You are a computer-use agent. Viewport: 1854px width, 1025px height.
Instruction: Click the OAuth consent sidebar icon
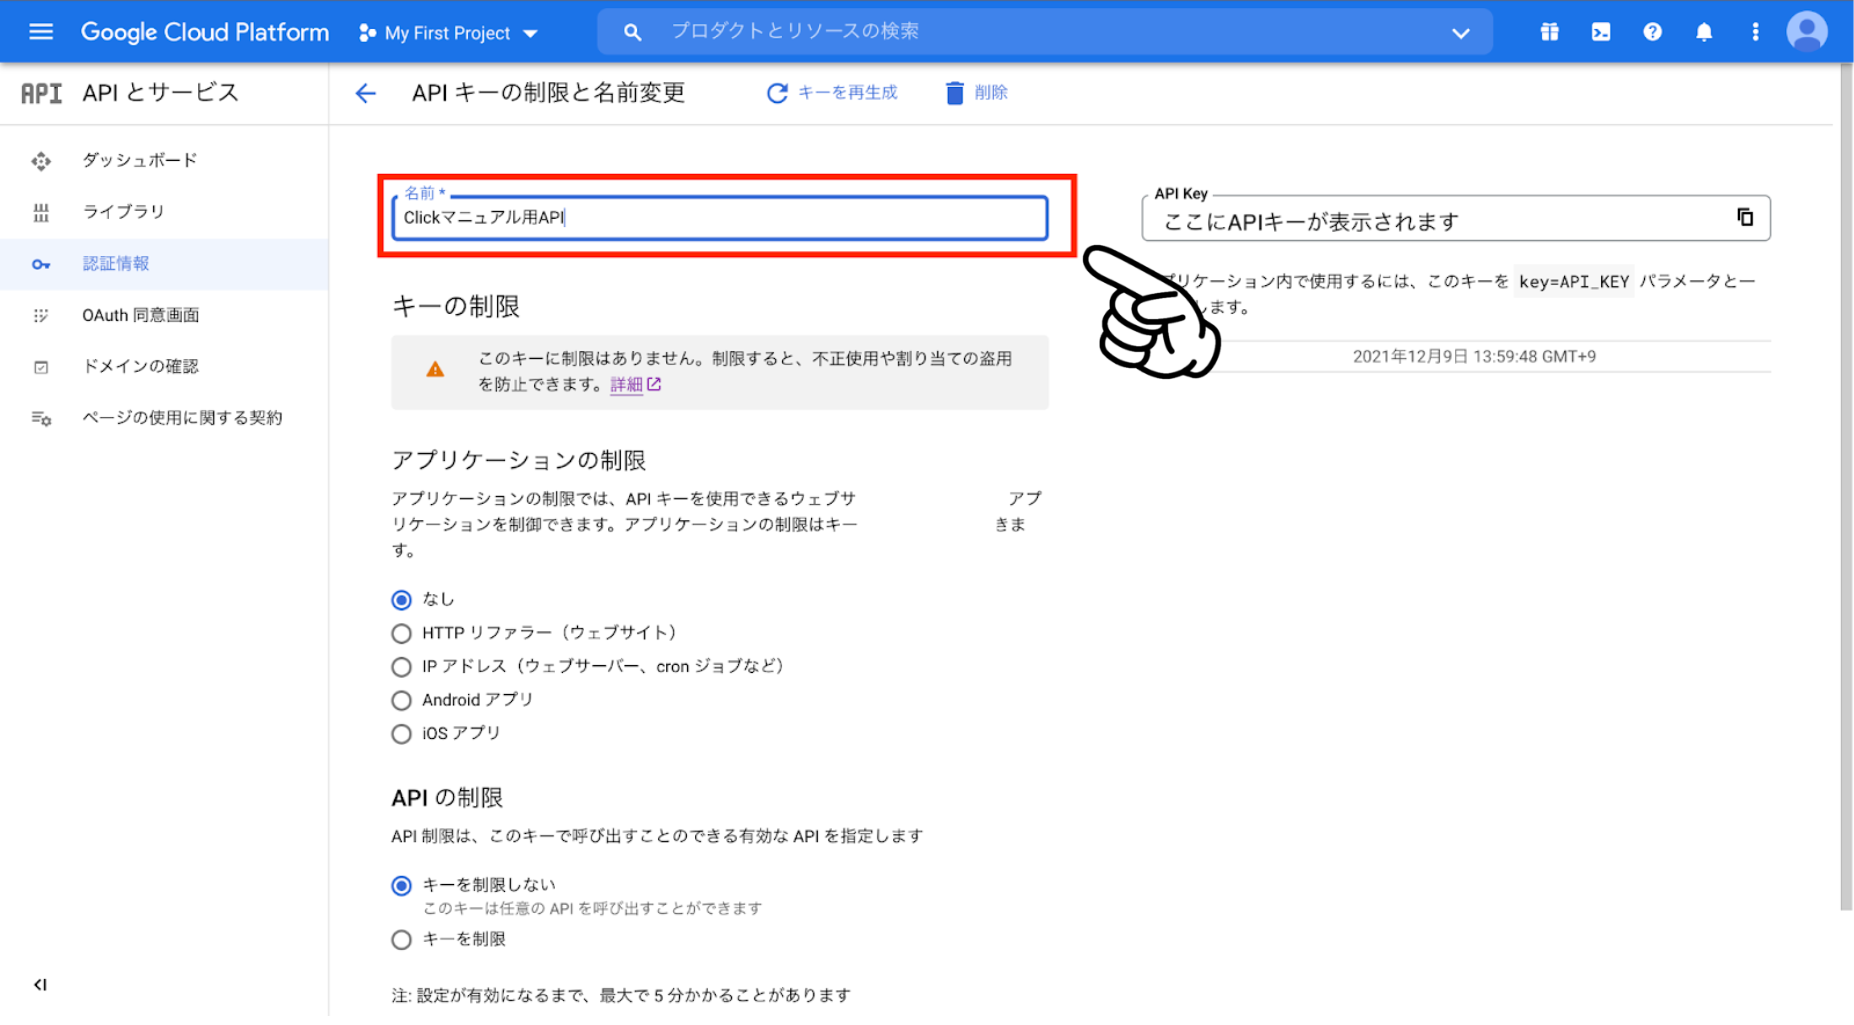coord(41,316)
